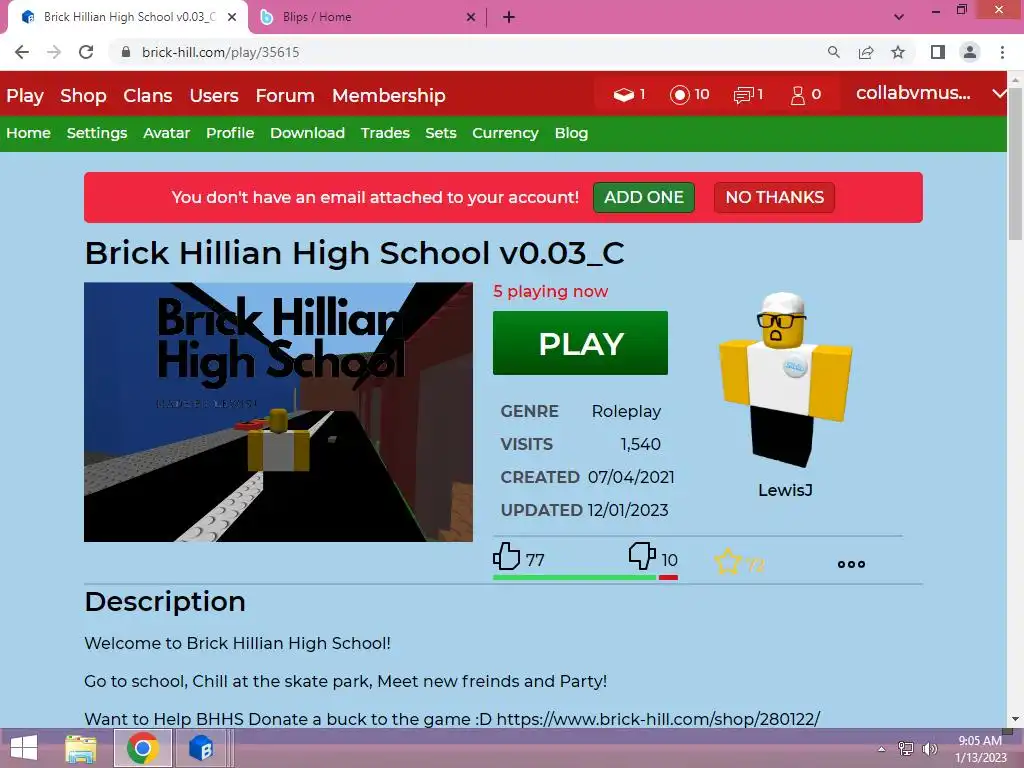The width and height of the screenshot is (1024, 768).
Task: Go to Home in the green bar
Action: pyautogui.click(x=28, y=133)
